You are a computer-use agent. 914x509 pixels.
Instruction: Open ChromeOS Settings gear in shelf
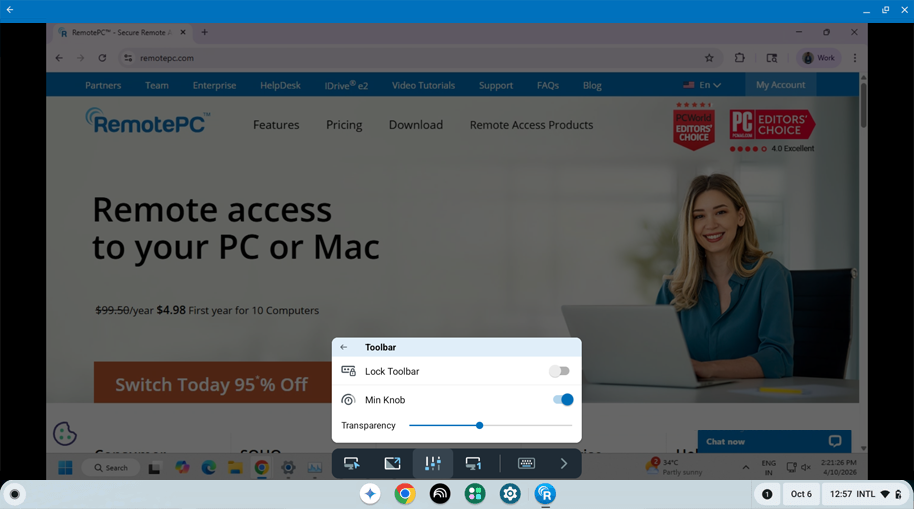click(510, 494)
